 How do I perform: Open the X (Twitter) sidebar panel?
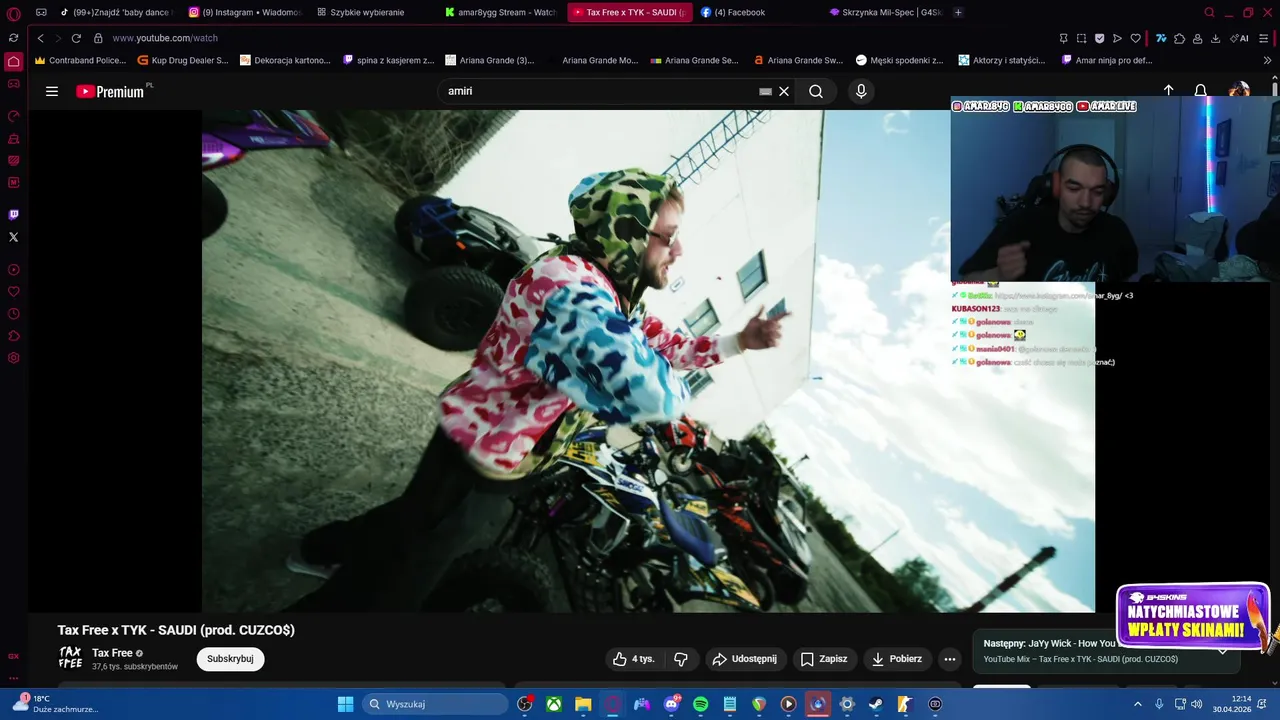point(13,237)
